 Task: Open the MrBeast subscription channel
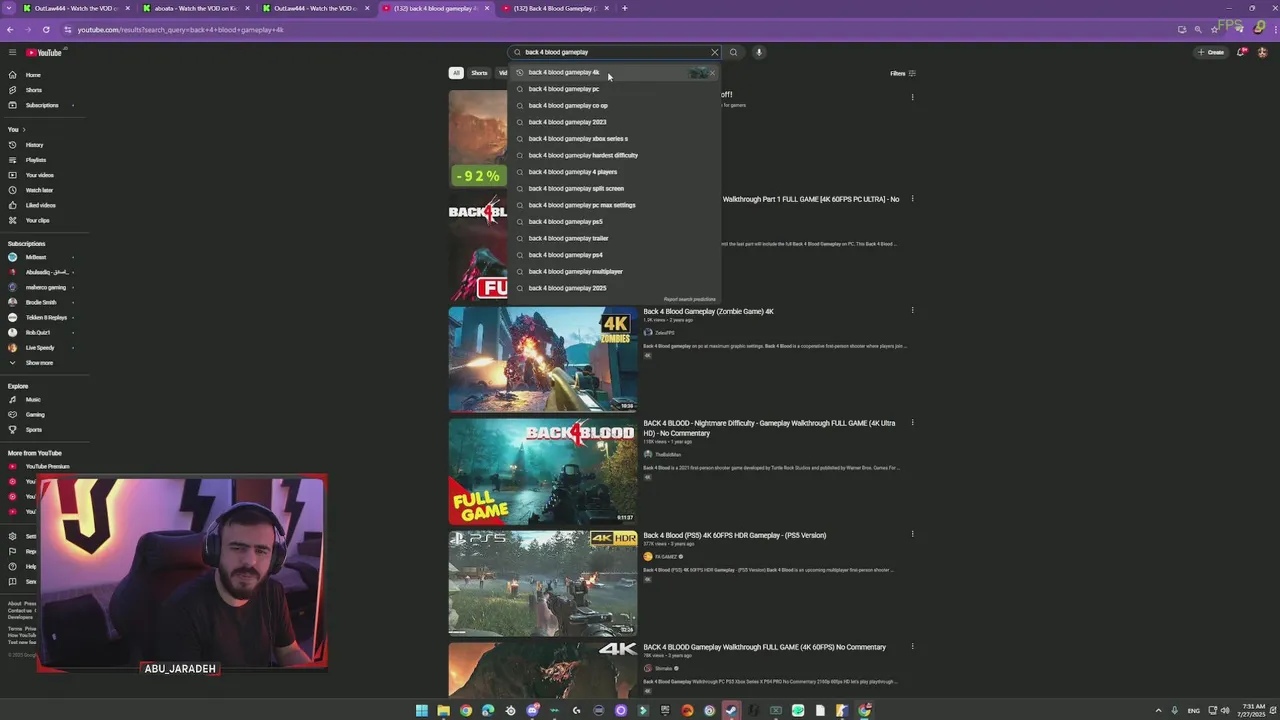tap(36, 257)
